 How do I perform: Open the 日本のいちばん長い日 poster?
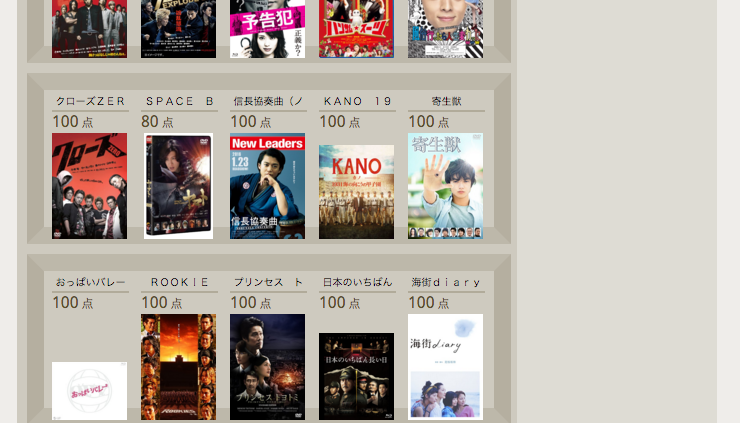pos(356,376)
